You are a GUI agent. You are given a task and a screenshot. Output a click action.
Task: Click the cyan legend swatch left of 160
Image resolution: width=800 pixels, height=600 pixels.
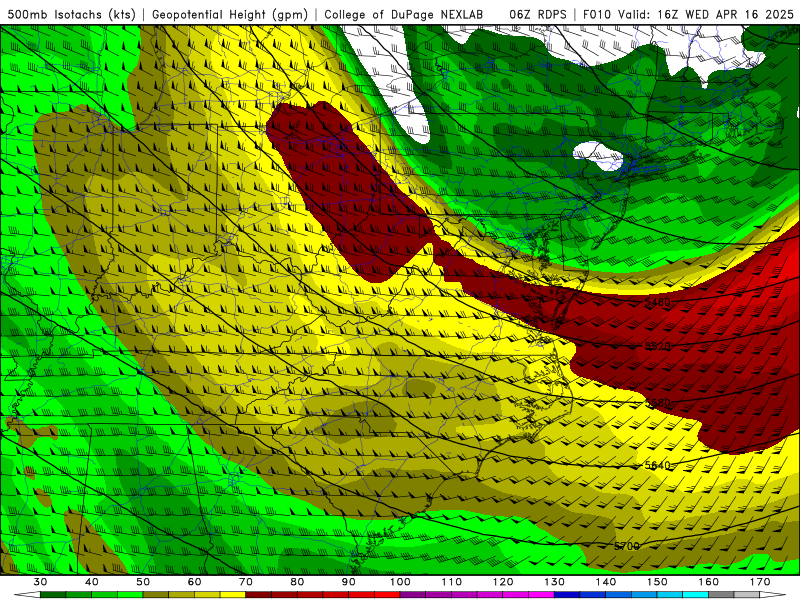(695, 594)
